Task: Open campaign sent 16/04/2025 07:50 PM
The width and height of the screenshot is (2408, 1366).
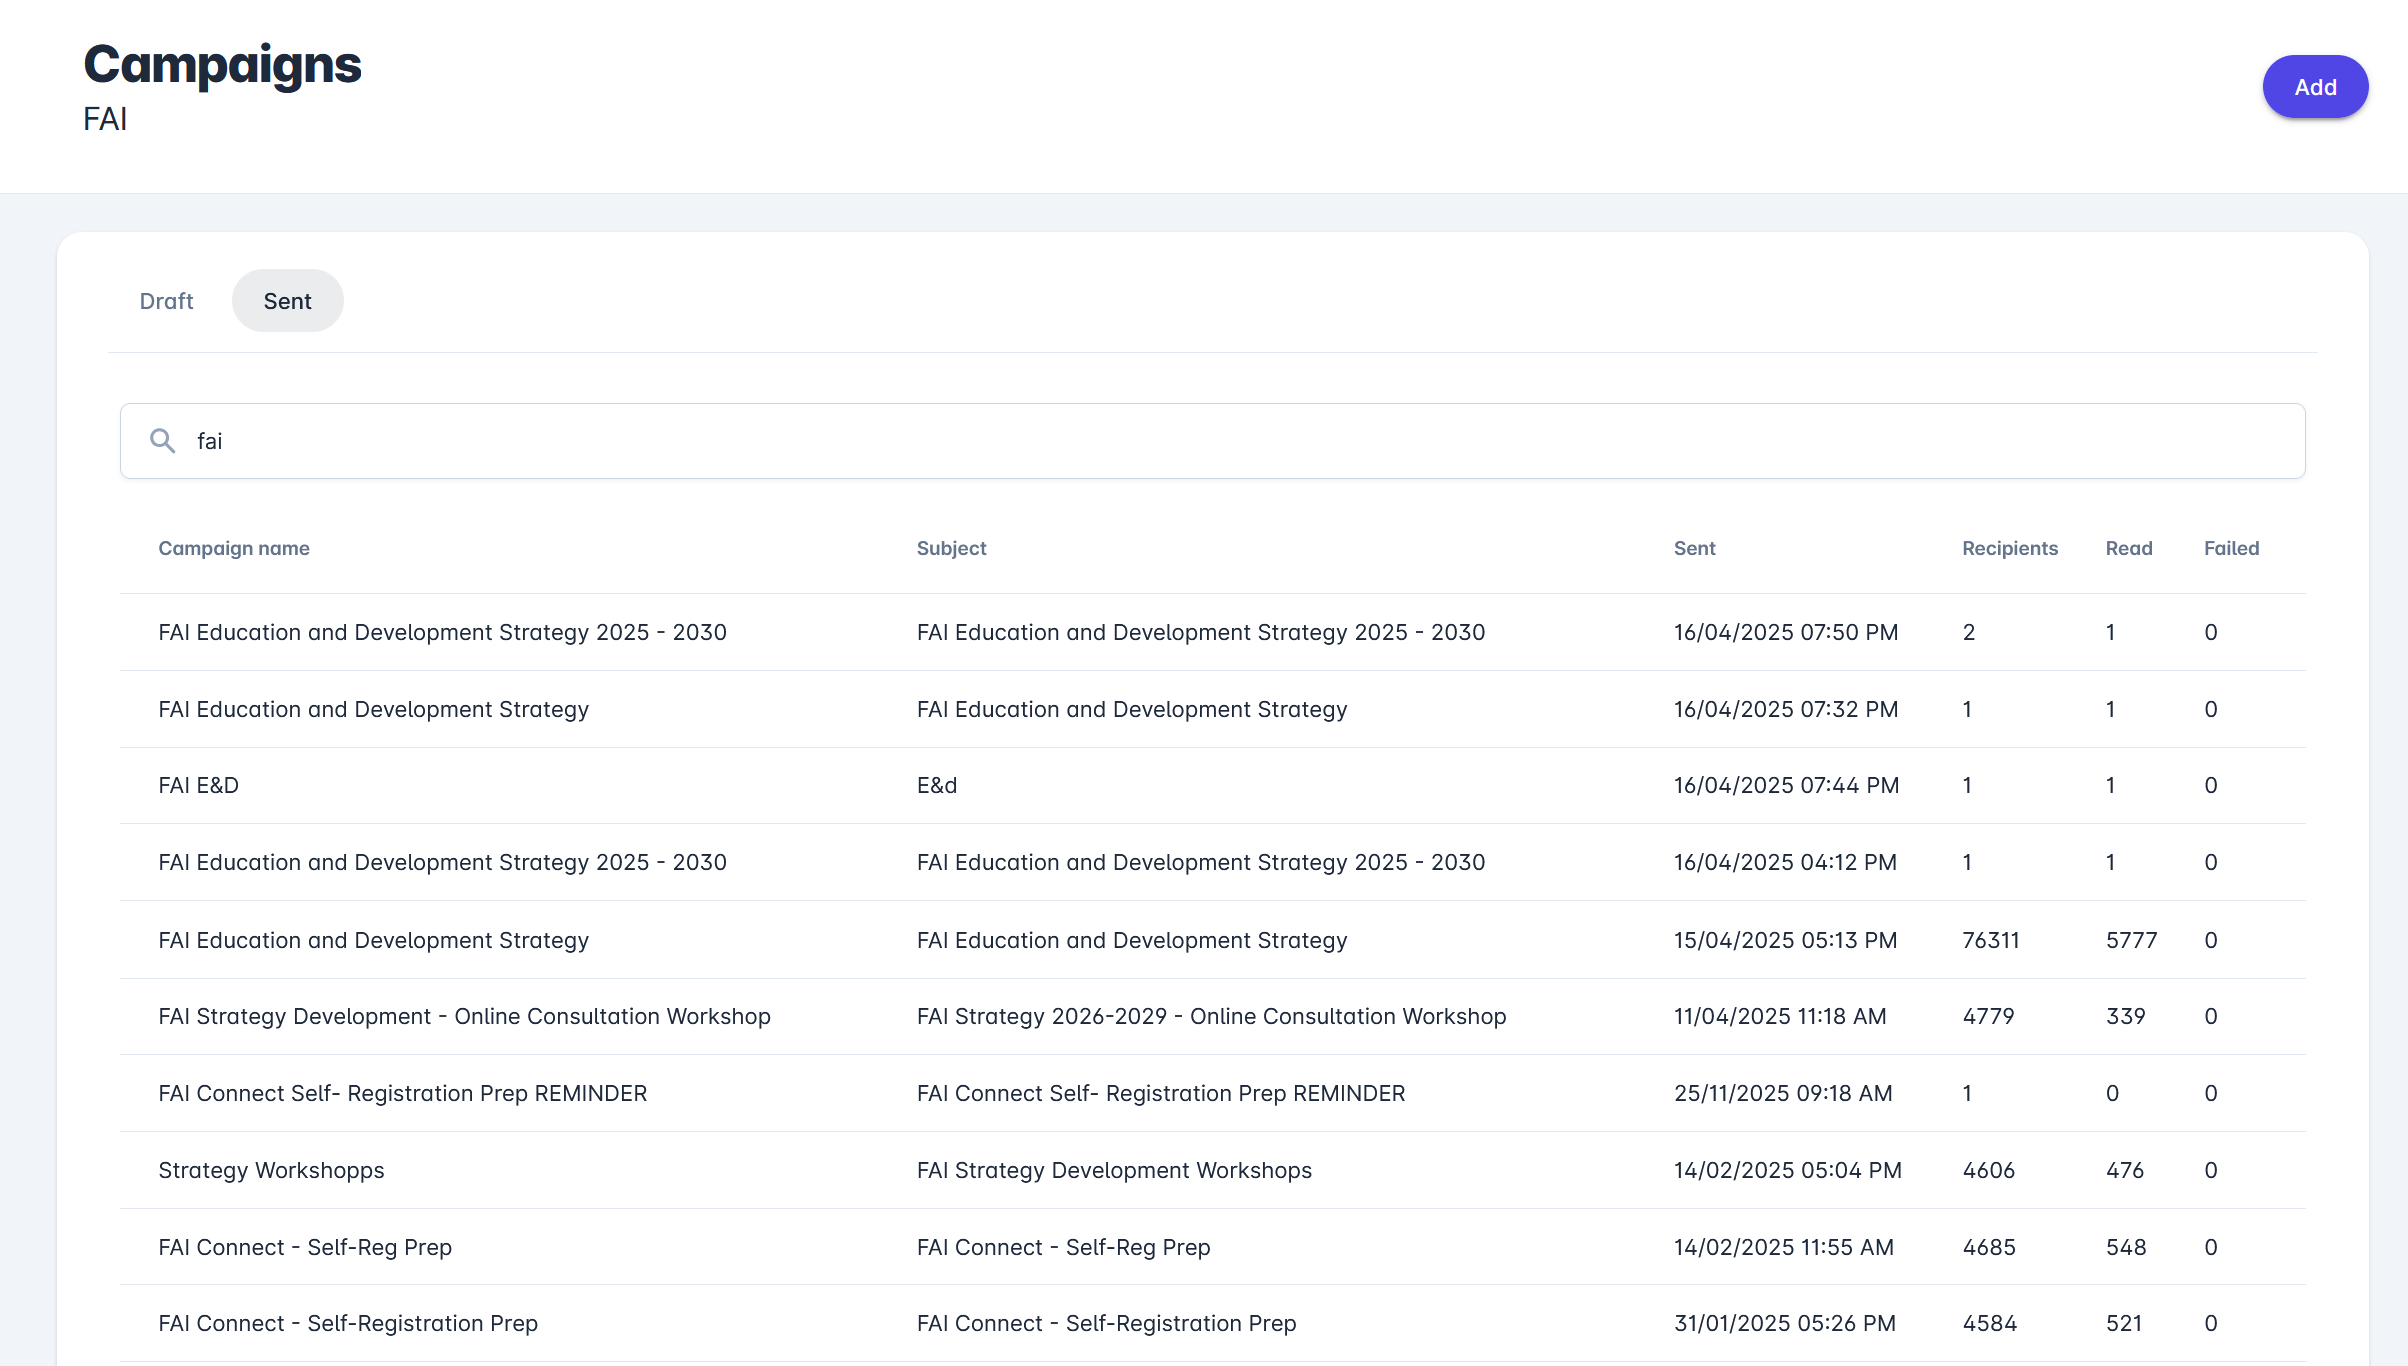Action: click(x=1785, y=632)
